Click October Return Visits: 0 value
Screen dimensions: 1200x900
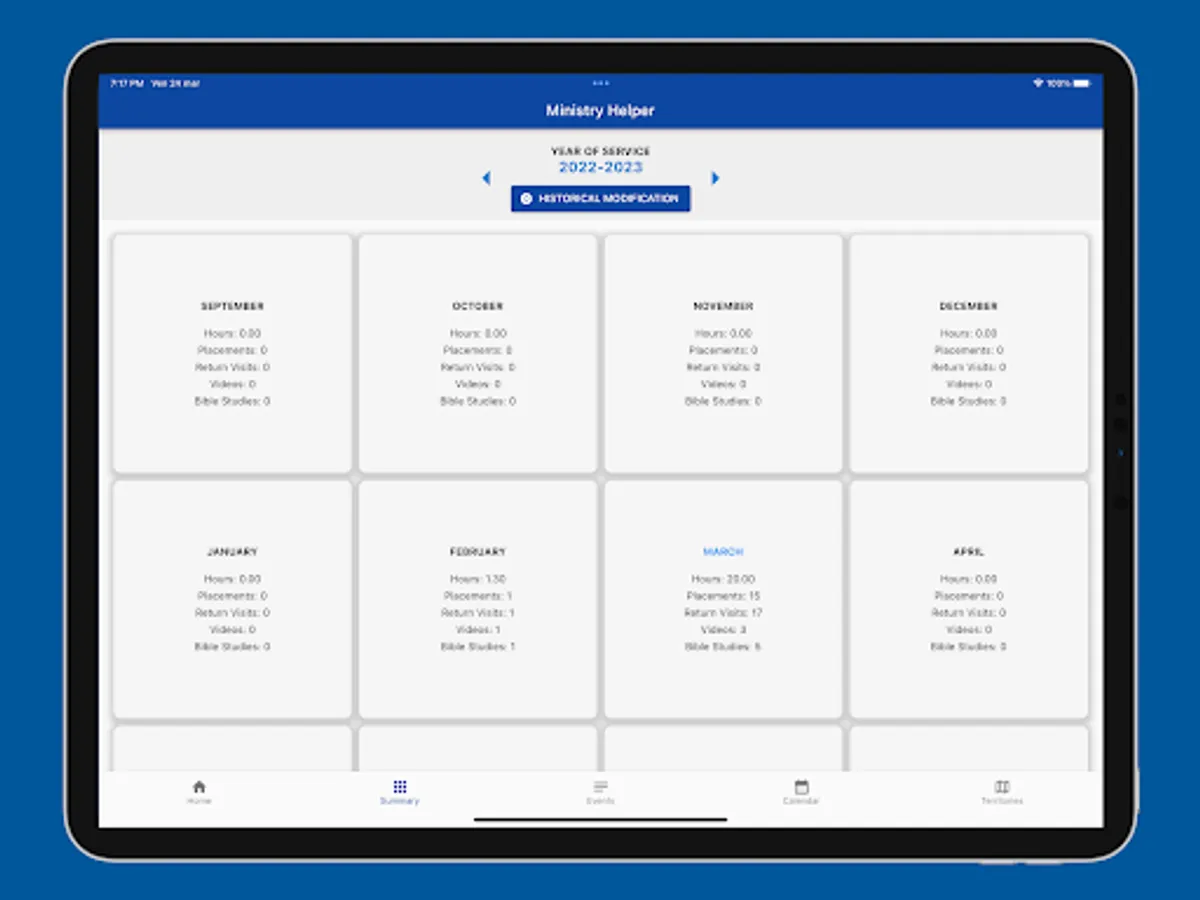click(478, 367)
